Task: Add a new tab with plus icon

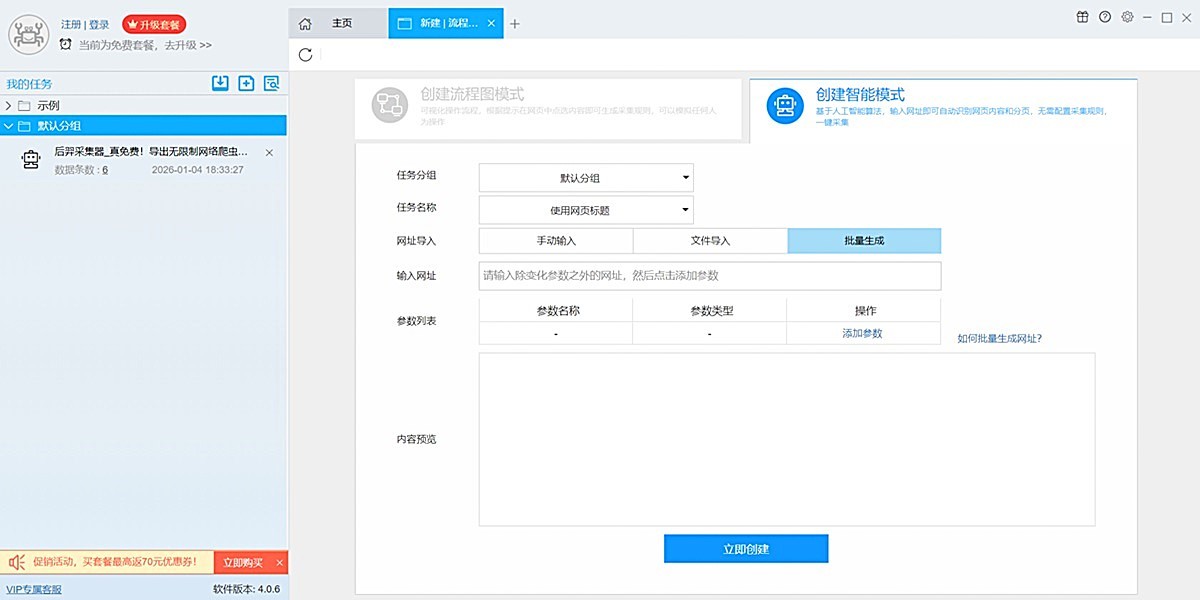Action: (x=515, y=24)
